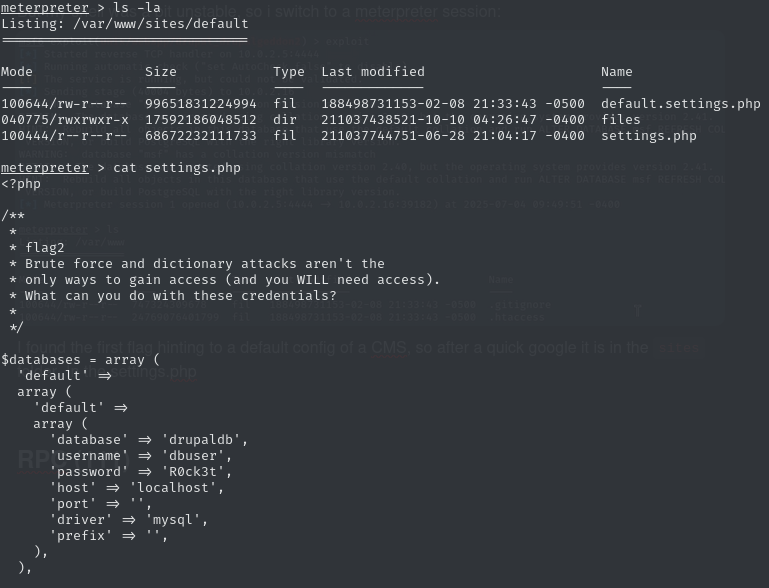Image resolution: width=769 pixels, height=588 pixels.
Task: Select the default.settings.php file name
Action: click(x=681, y=104)
